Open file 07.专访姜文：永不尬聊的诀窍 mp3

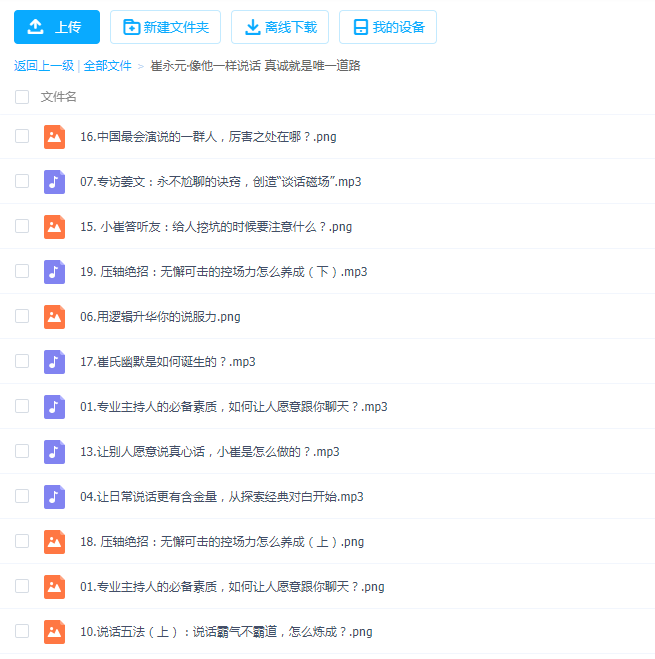click(x=221, y=182)
